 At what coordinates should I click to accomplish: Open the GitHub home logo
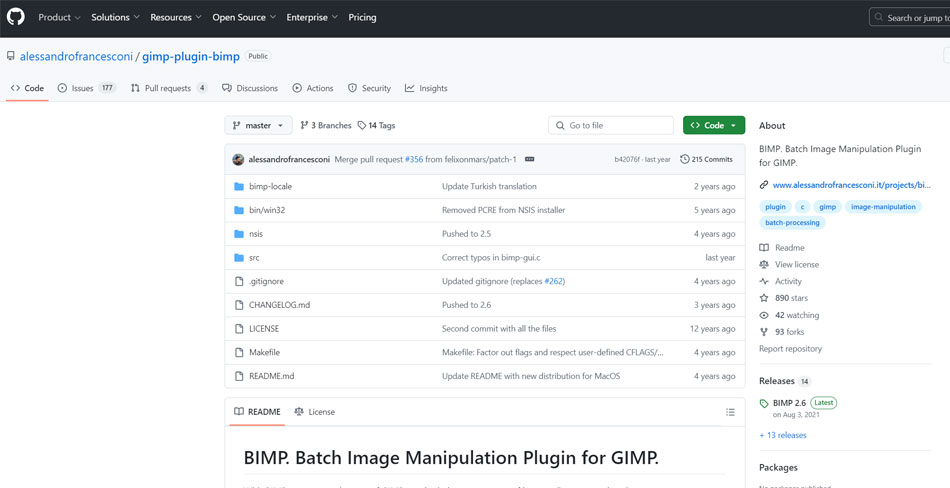point(16,17)
